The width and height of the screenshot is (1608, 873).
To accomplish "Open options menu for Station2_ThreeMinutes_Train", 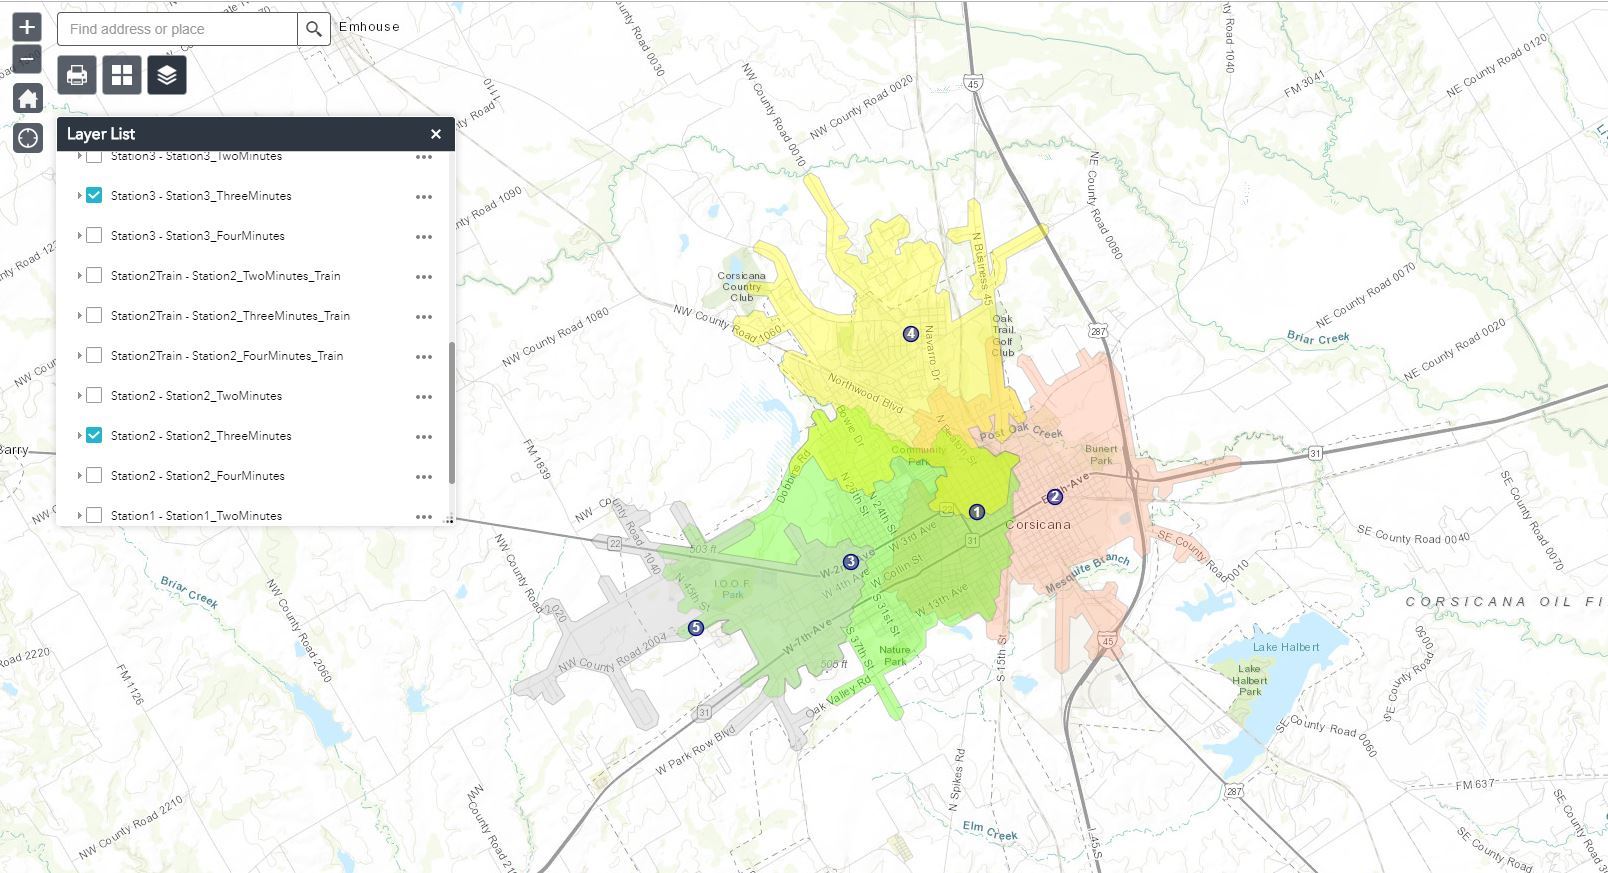I will click(424, 317).
